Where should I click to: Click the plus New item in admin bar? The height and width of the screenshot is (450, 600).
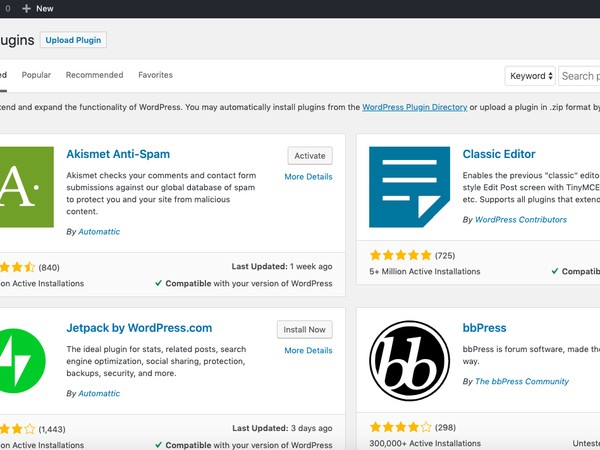click(38, 8)
